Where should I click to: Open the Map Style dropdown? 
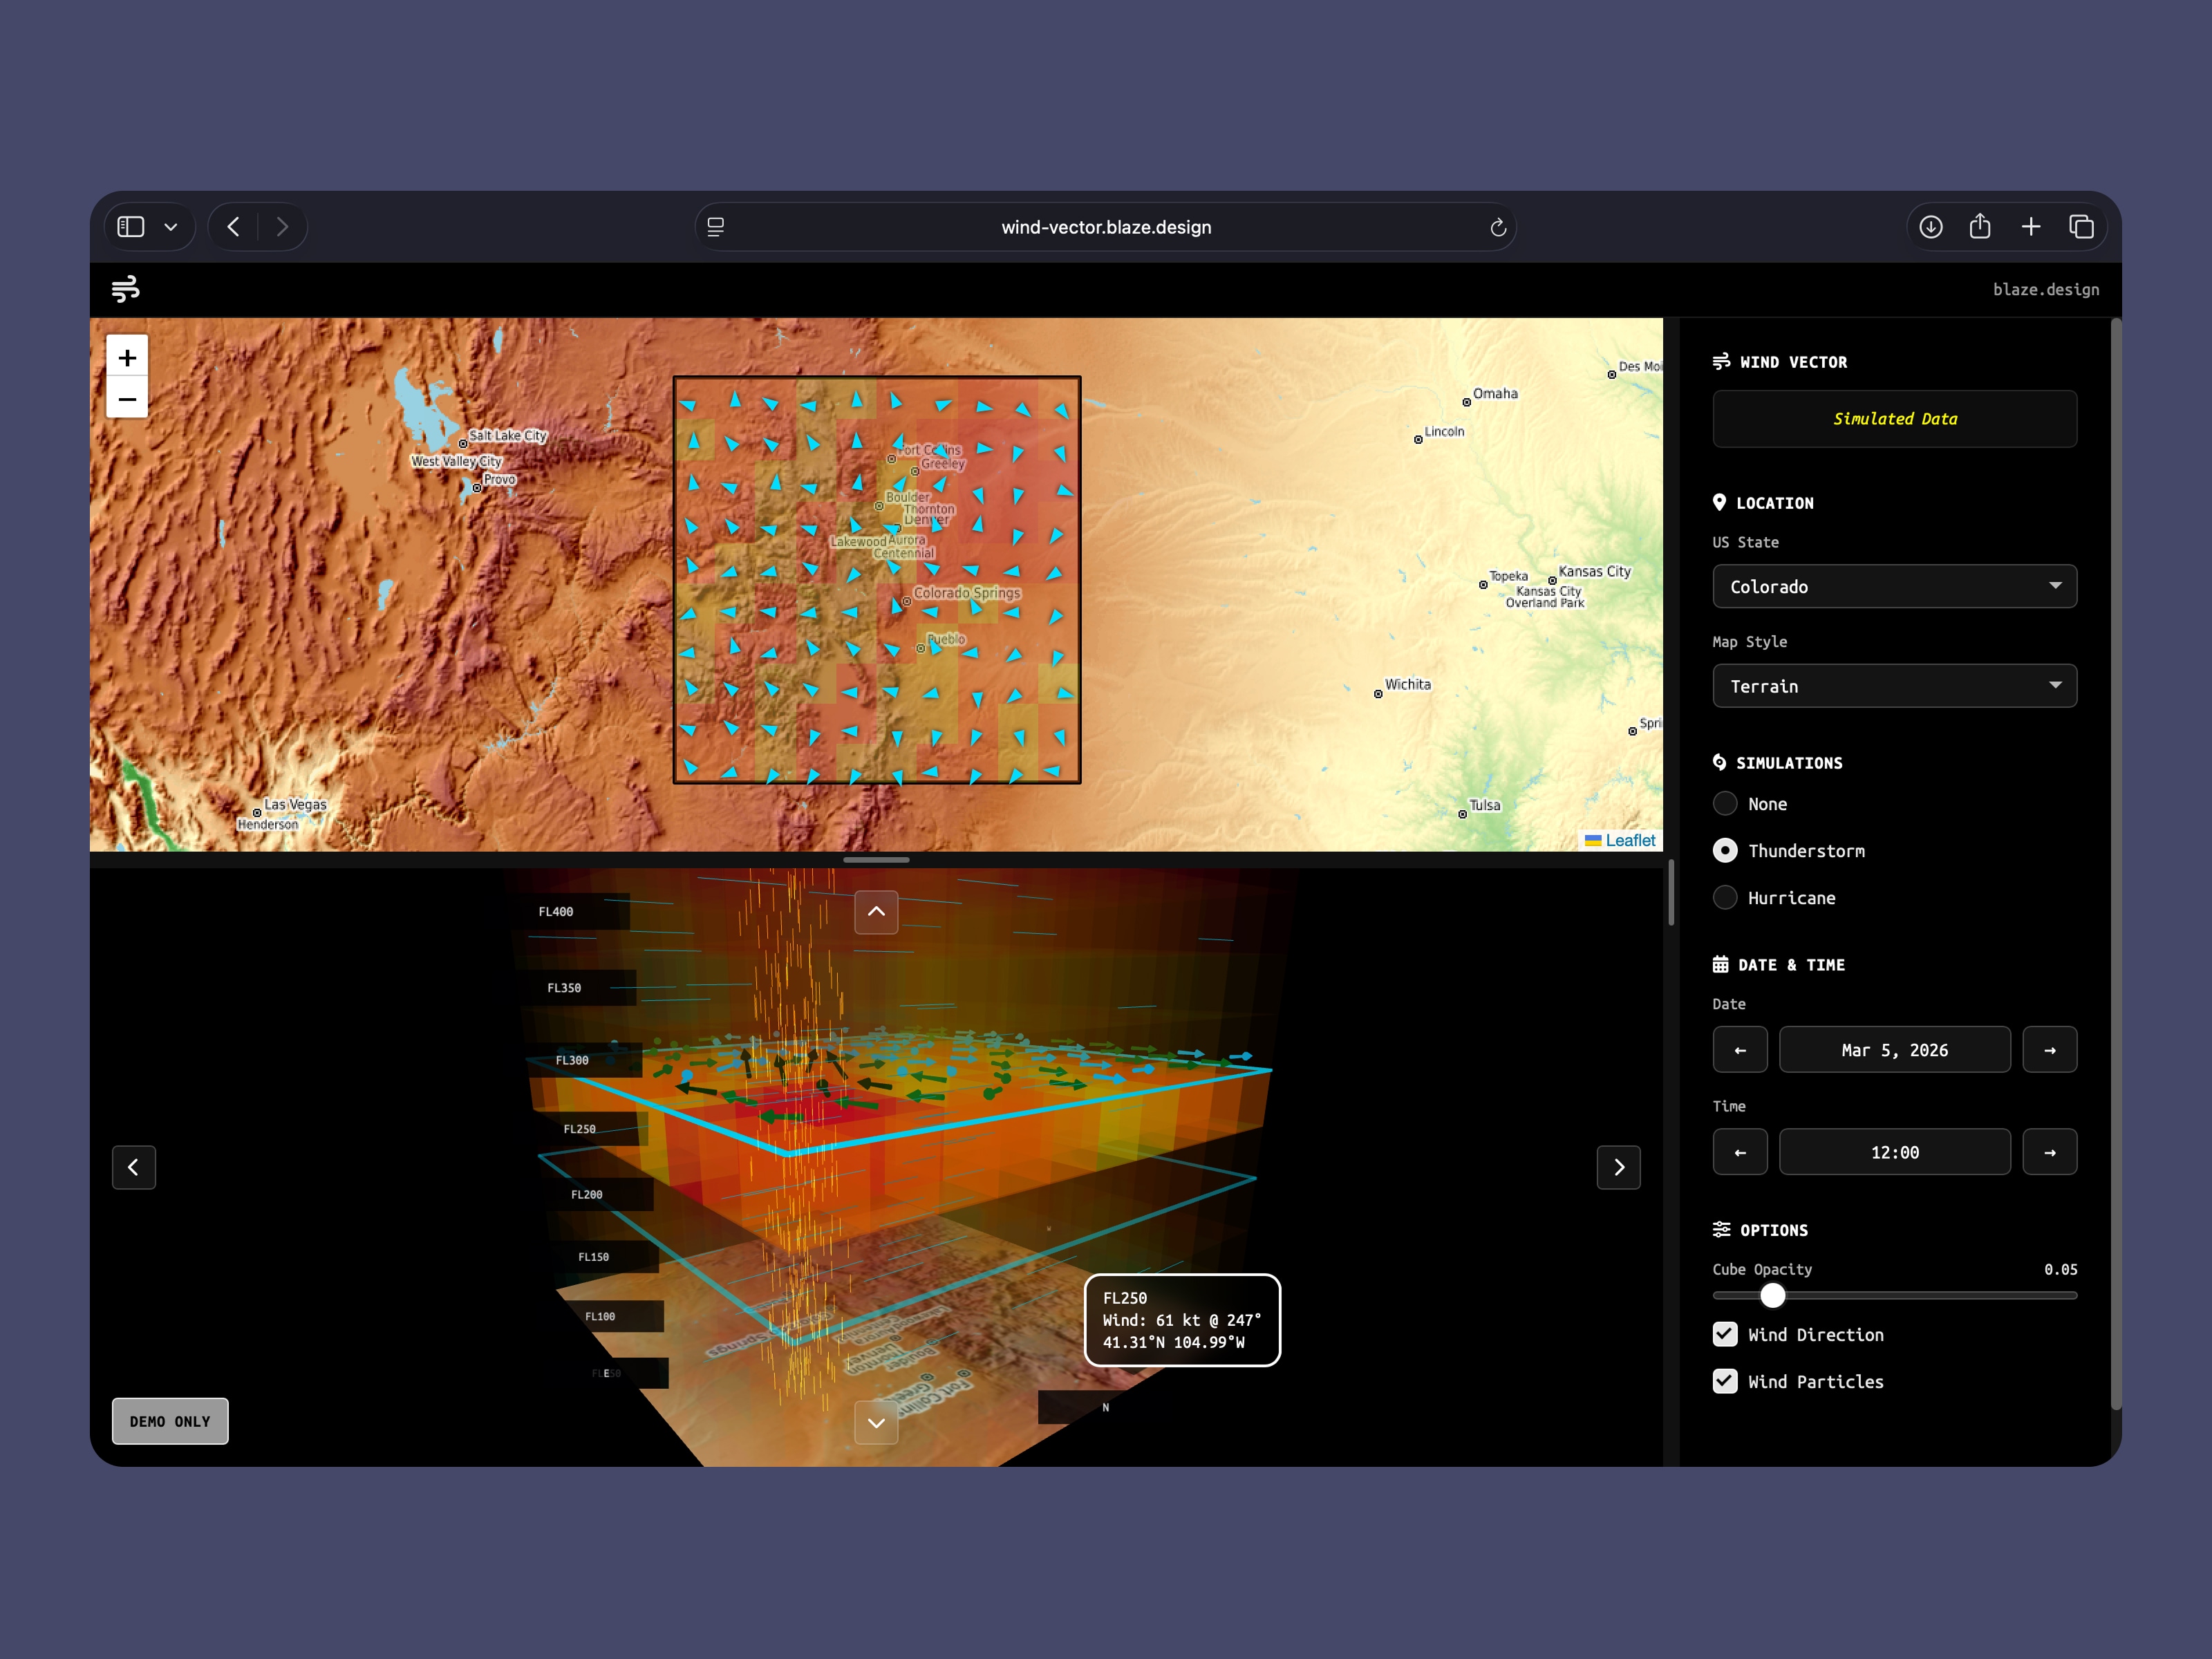(1894, 686)
